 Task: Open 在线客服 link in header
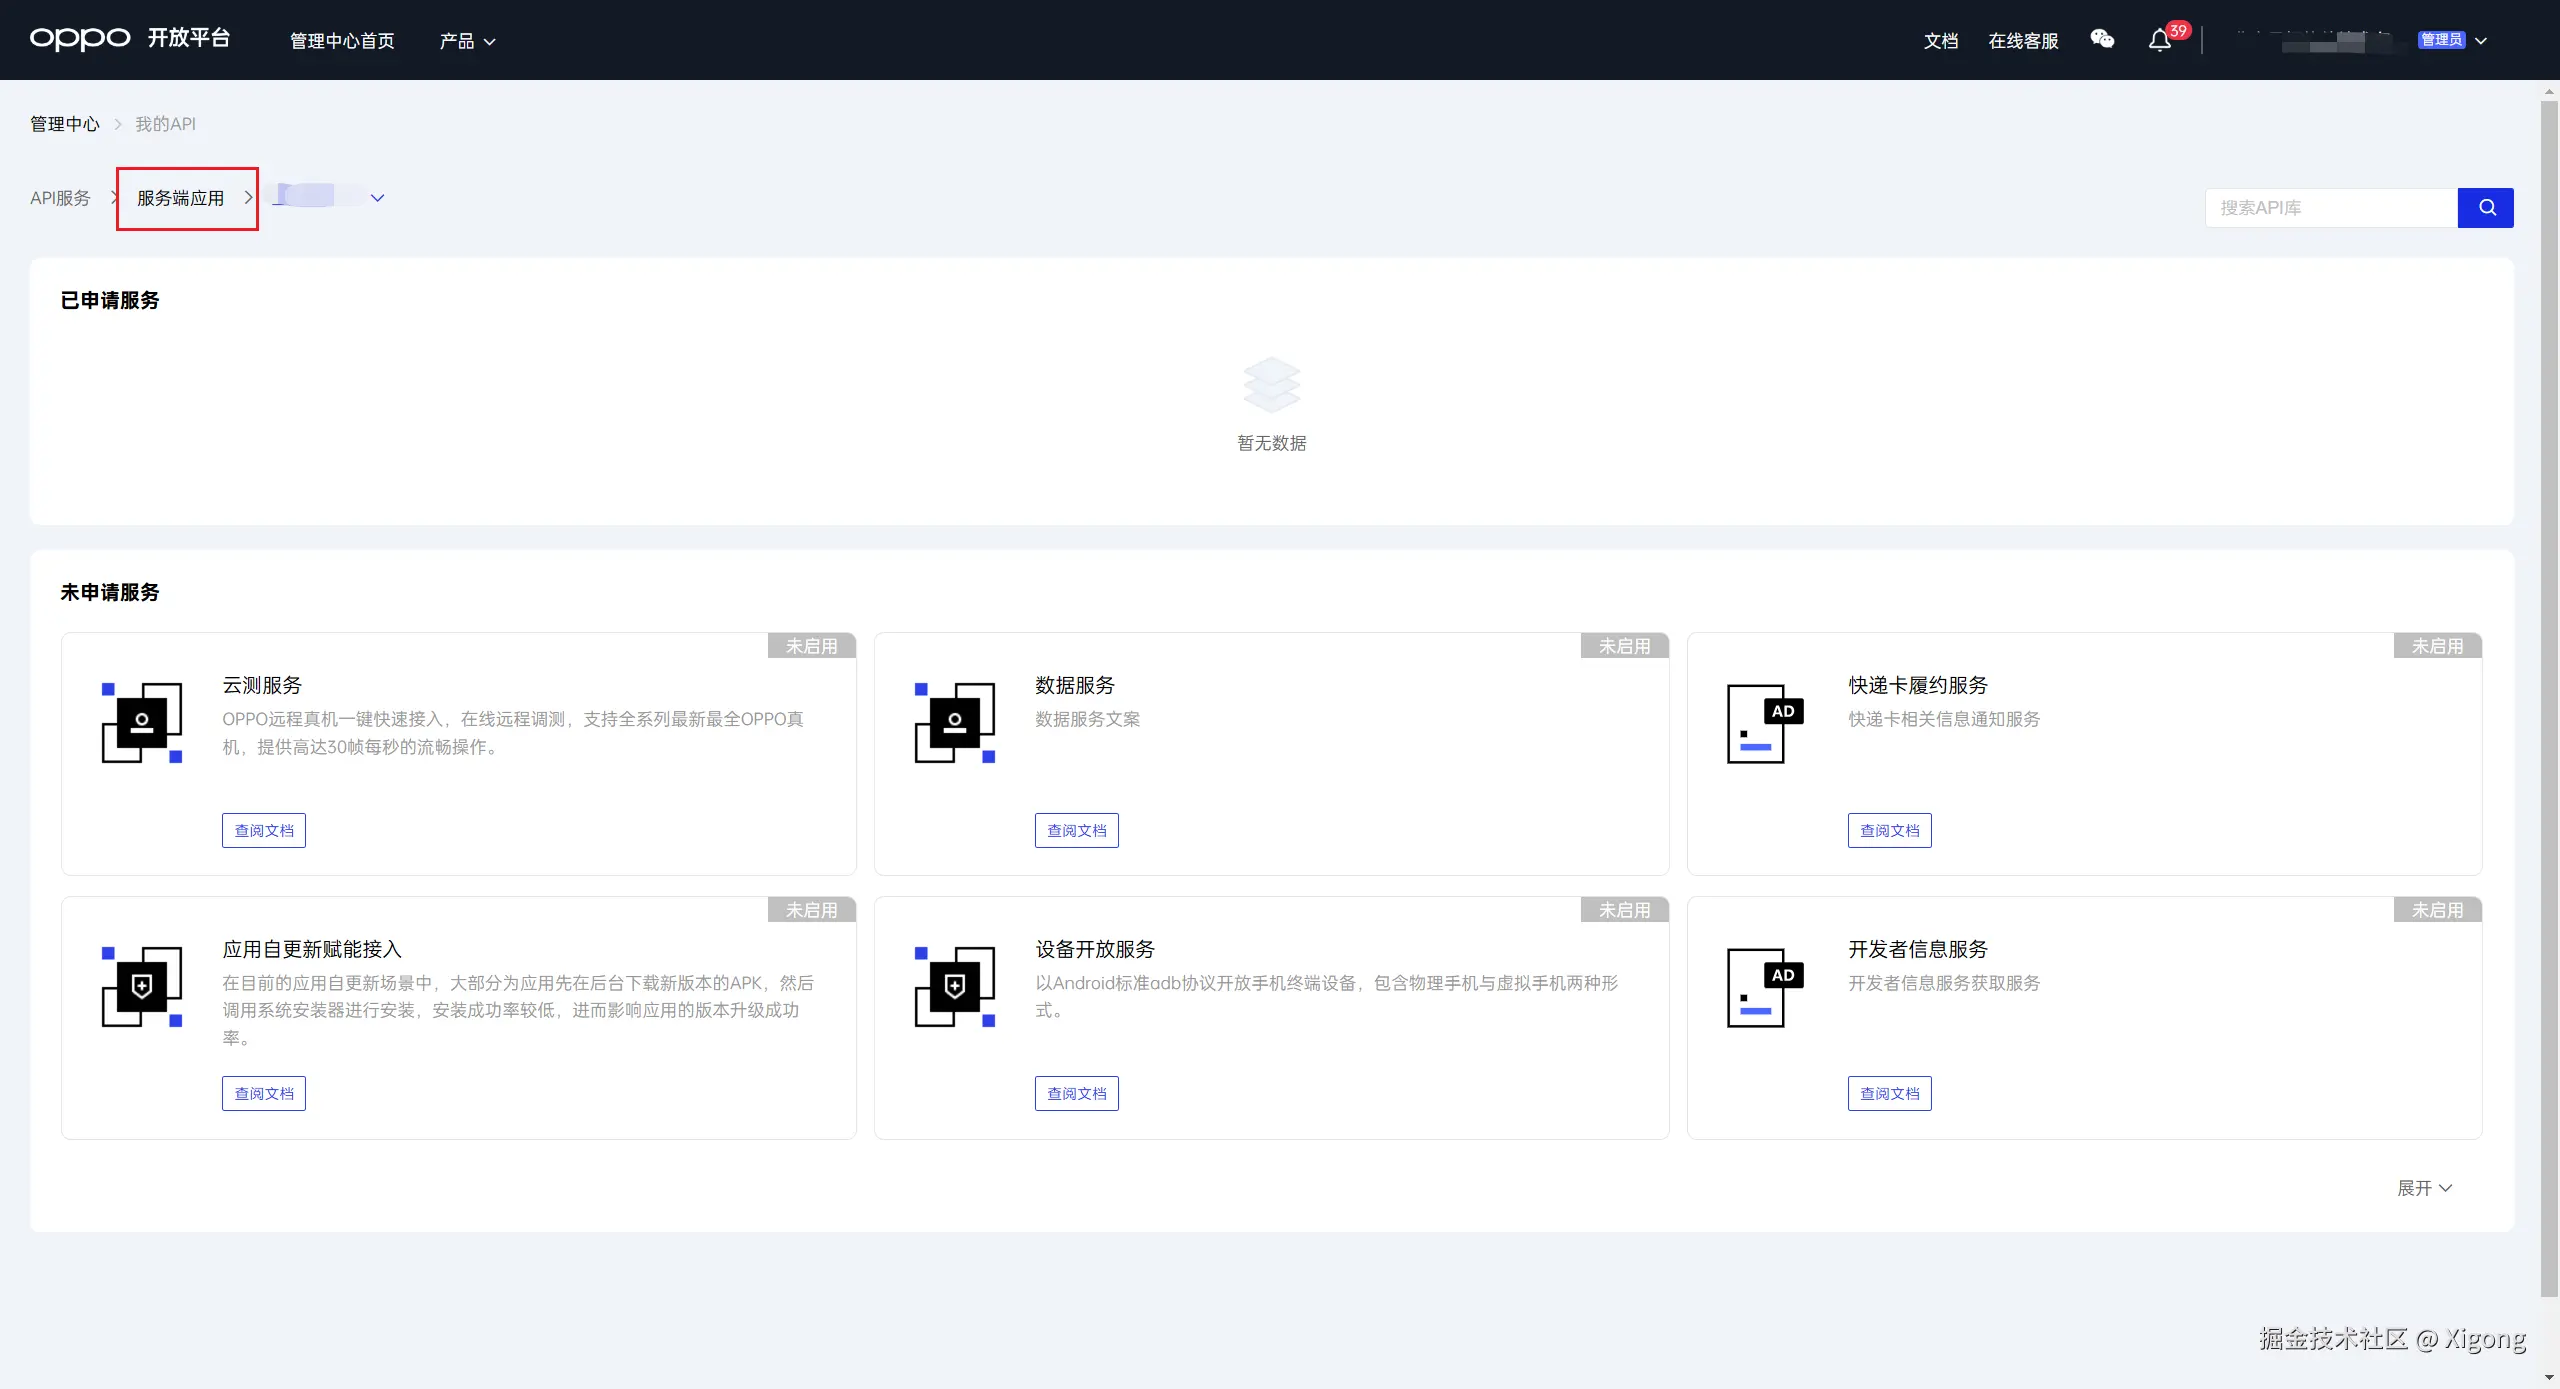pyautogui.click(x=2023, y=41)
